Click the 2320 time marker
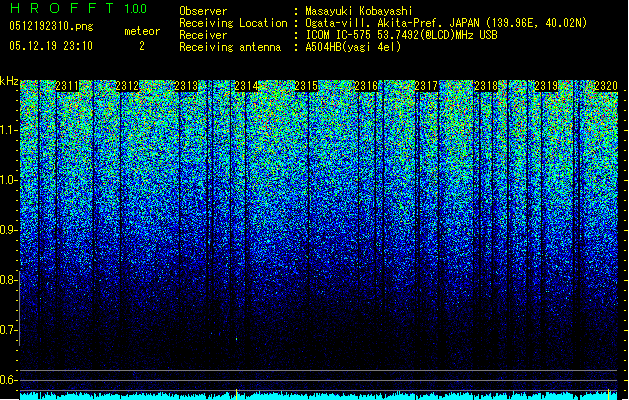This screenshot has height=400, width=629. pyautogui.click(x=606, y=86)
